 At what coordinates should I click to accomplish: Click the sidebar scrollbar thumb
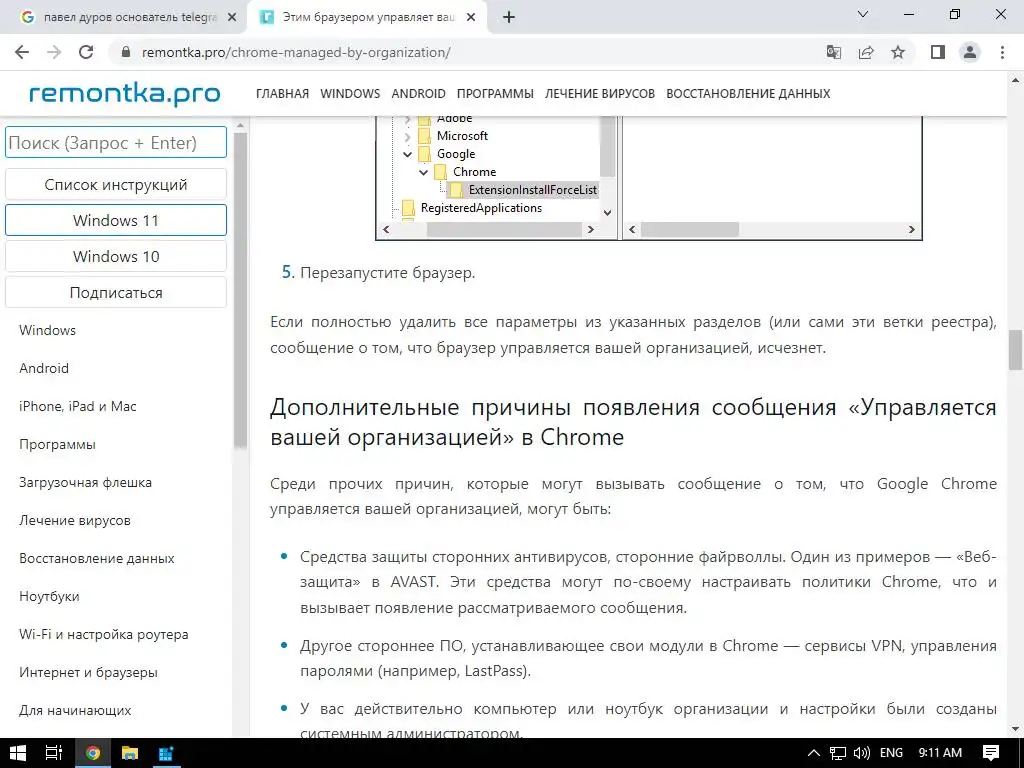tap(240, 291)
